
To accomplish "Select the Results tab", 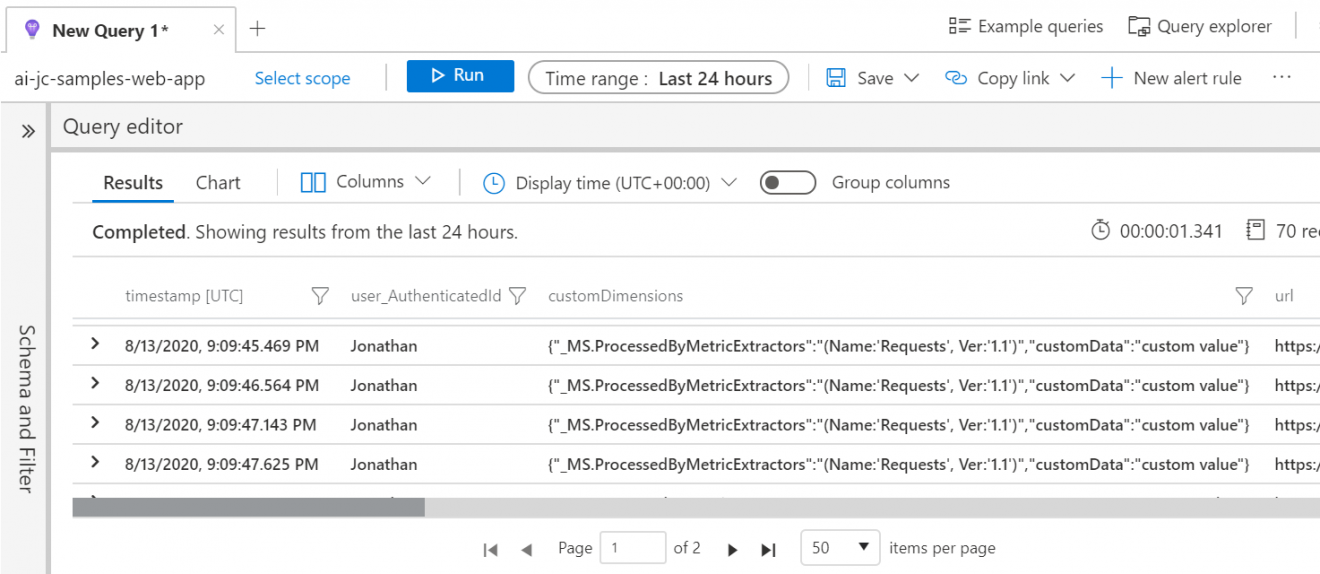I will coord(133,183).
